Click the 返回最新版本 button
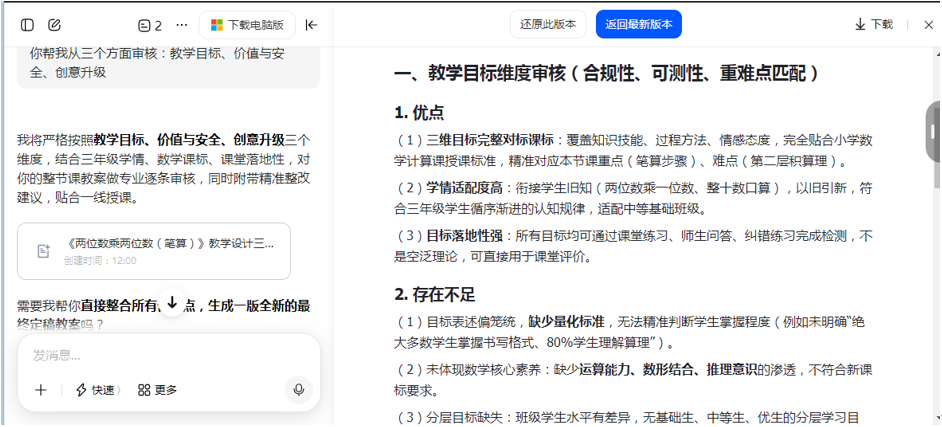This screenshot has width=942, height=427. click(638, 25)
